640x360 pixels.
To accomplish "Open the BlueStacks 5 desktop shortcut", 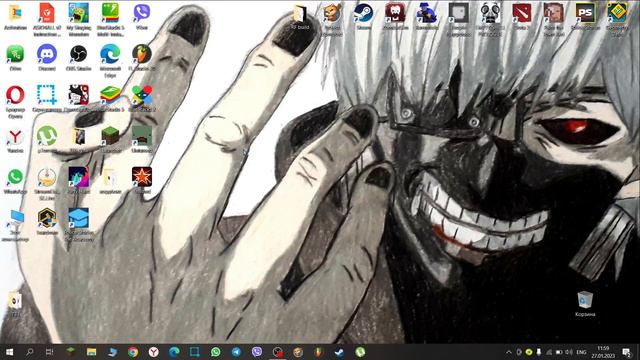I will click(x=110, y=95).
